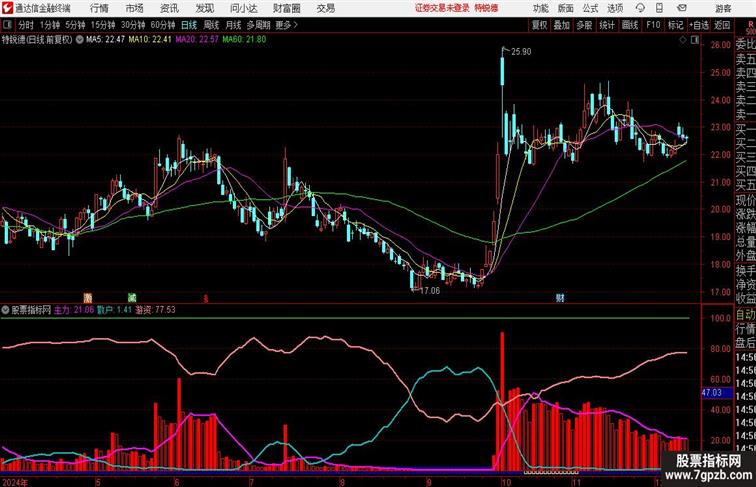
Task: Click the red 特锐德 stock name in title bar
Action: pos(486,8)
